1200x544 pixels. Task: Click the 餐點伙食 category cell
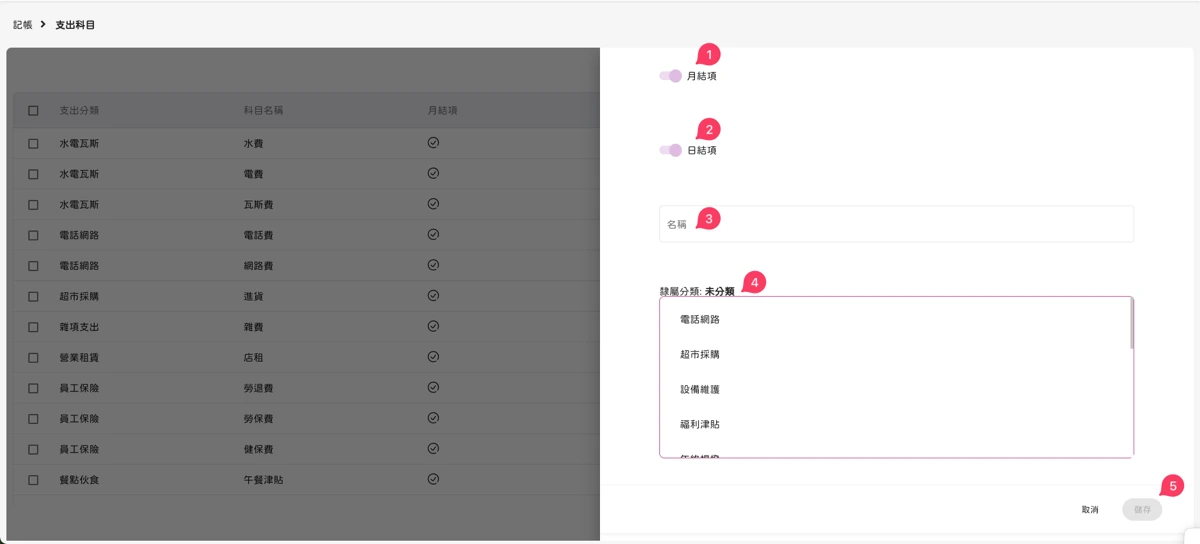79,480
